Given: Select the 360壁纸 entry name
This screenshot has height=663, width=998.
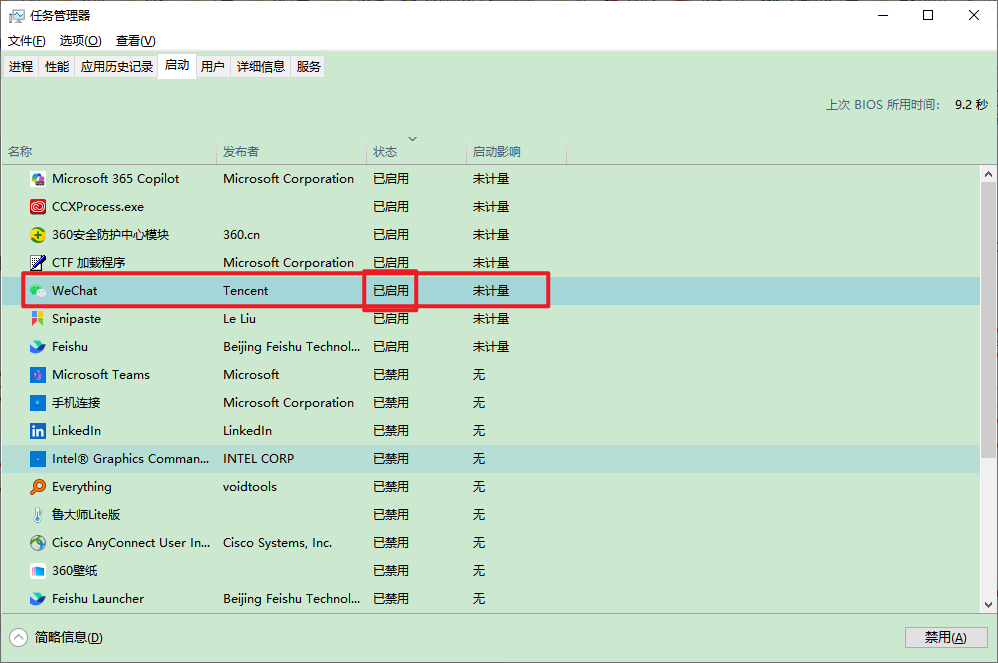Looking at the screenshot, I should (74, 571).
